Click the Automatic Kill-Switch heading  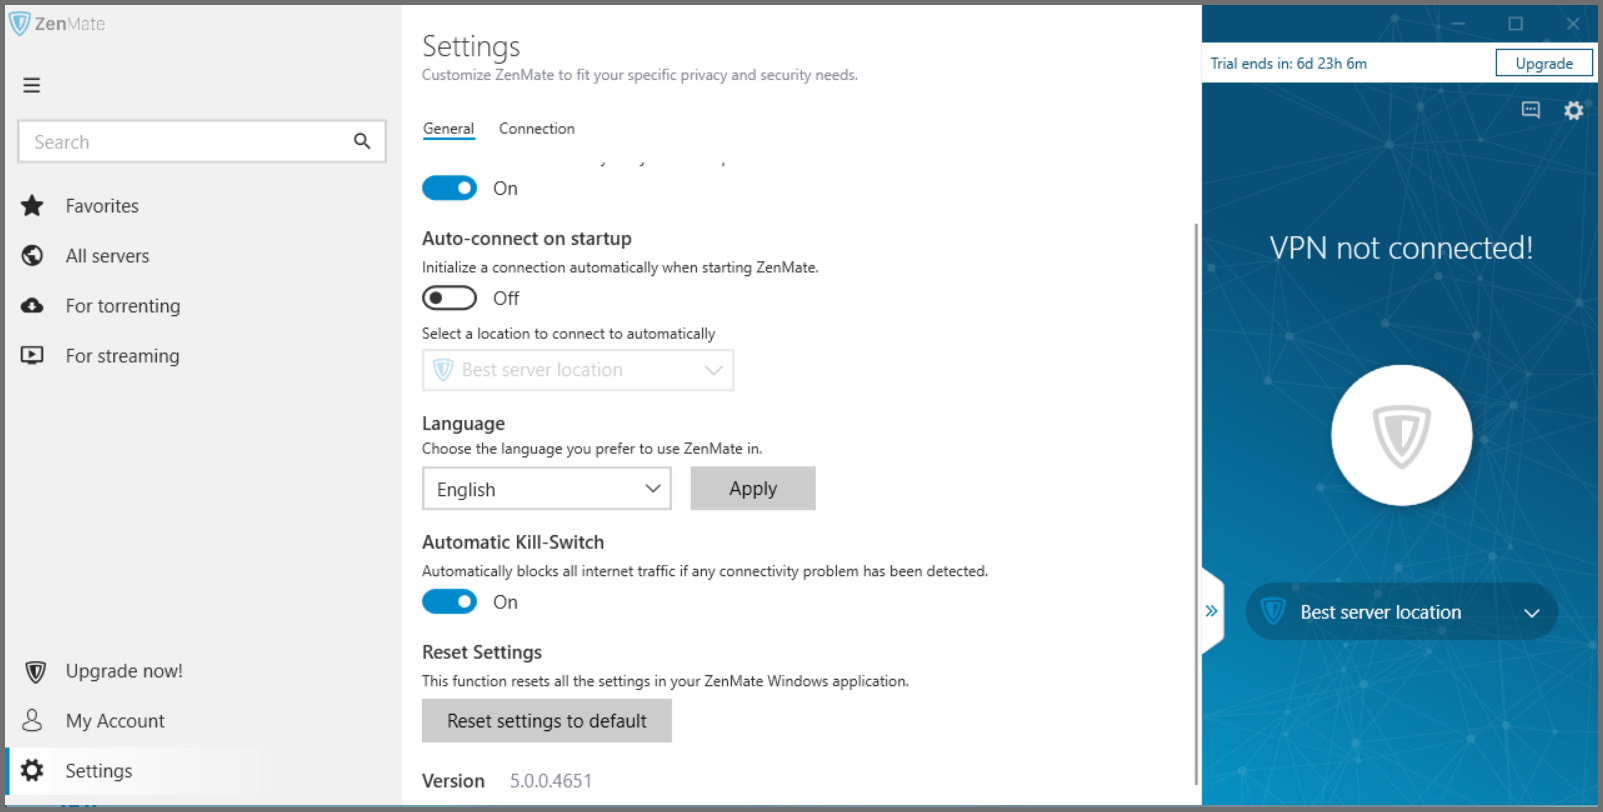click(x=513, y=542)
